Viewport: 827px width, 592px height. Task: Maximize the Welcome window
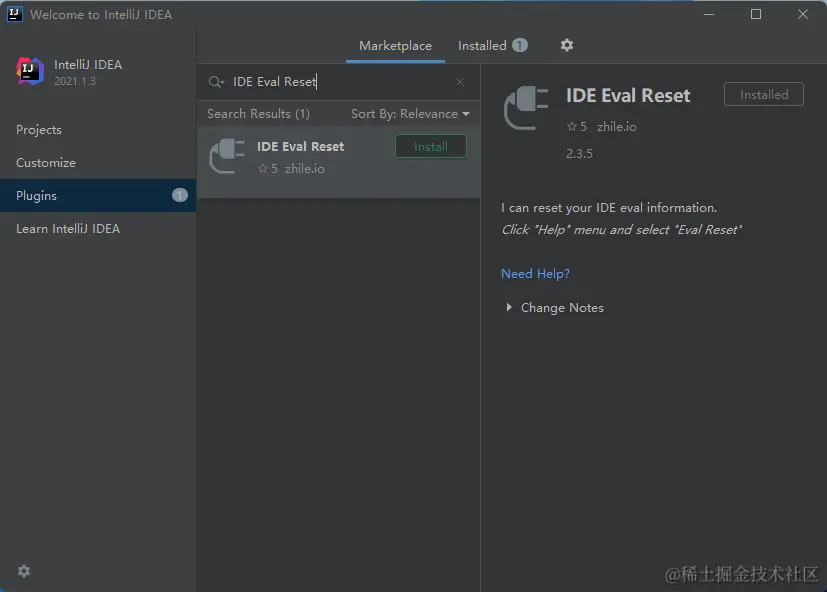point(756,14)
